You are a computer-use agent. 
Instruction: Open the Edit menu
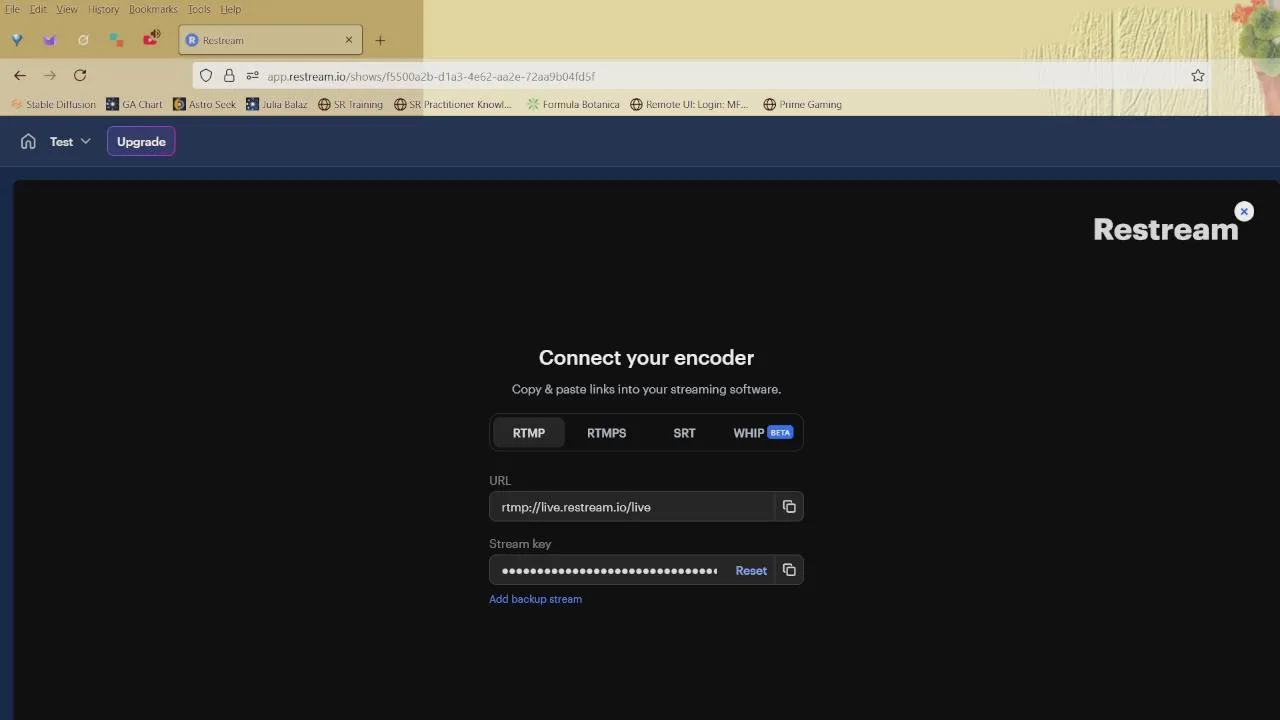(38, 9)
